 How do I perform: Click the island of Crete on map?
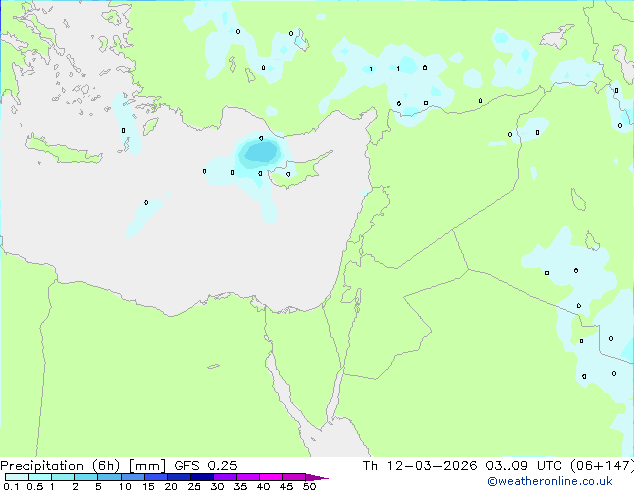coord(63,150)
